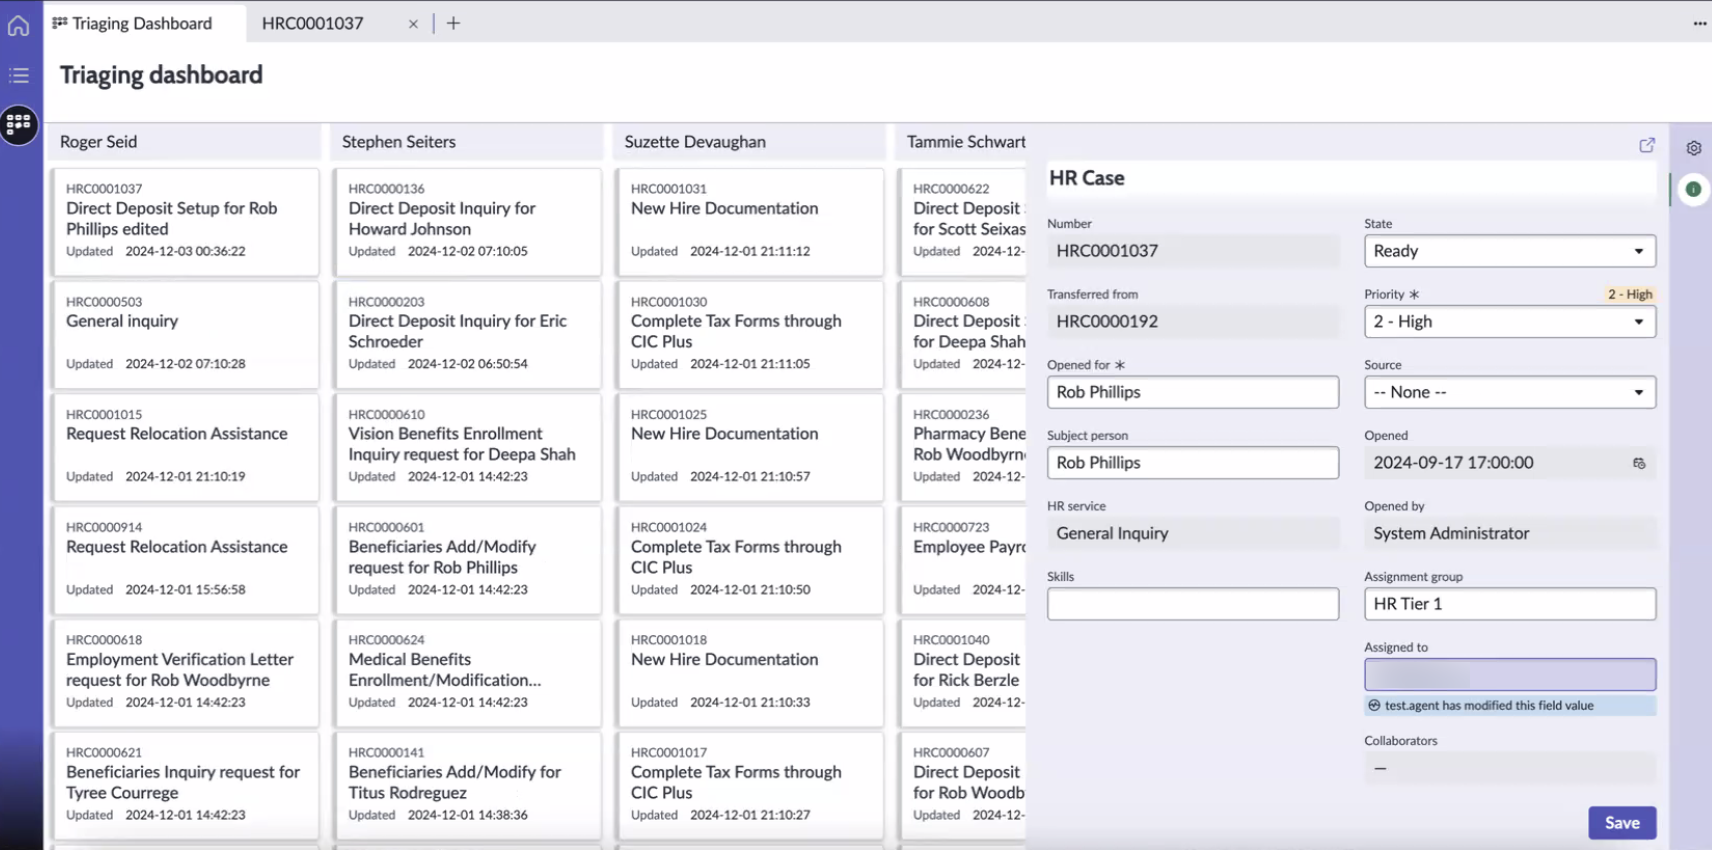The height and width of the screenshot is (850, 1712).
Task: Open card HRC0000618 Employment Verification Letter
Action: coord(185,673)
